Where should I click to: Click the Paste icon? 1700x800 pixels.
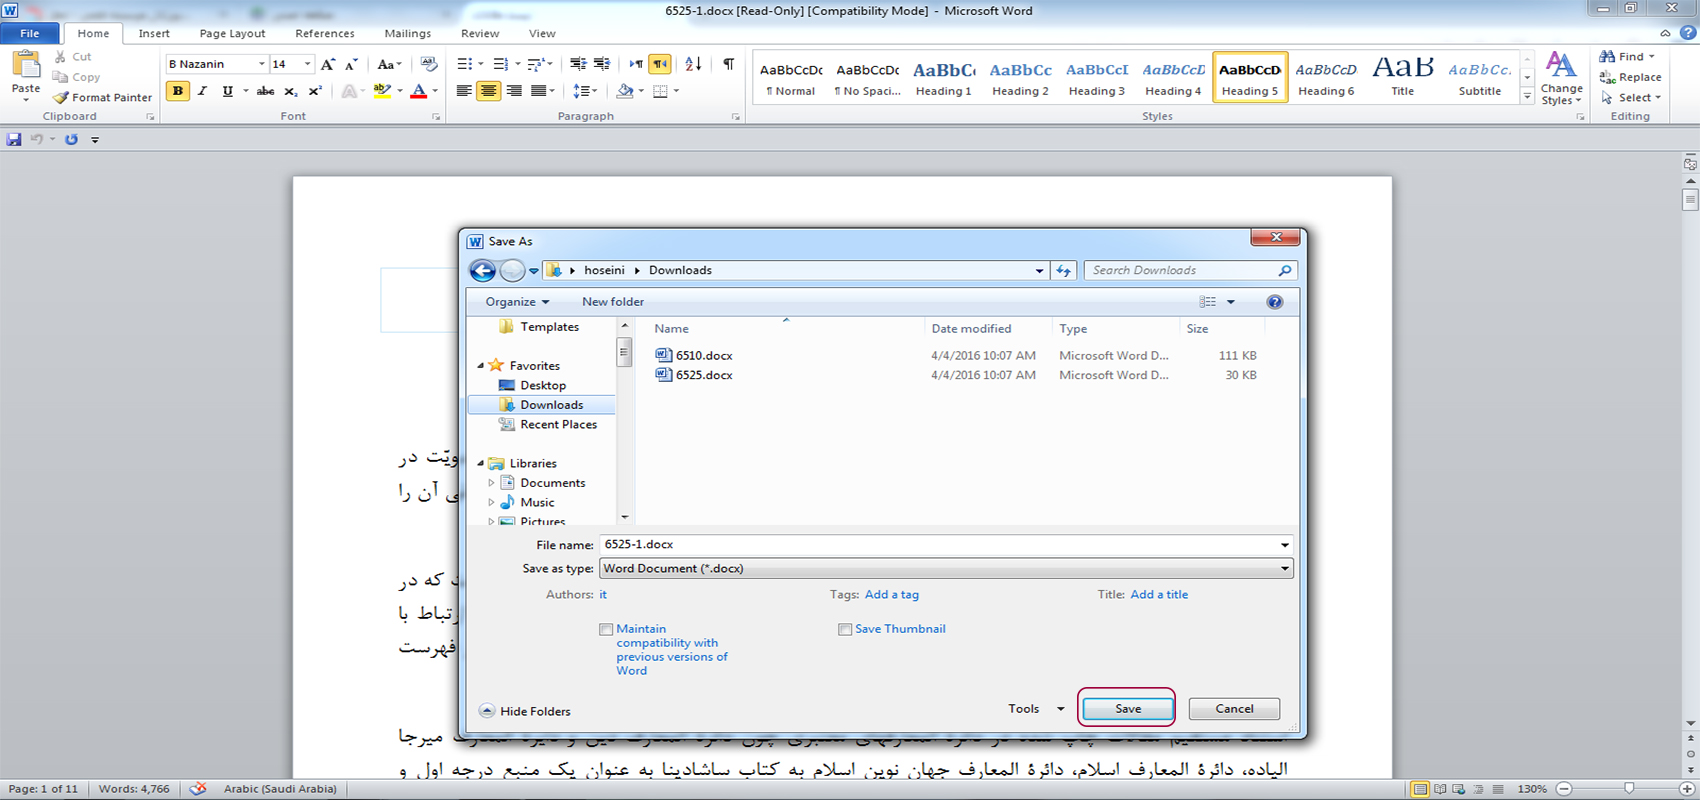point(26,65)
